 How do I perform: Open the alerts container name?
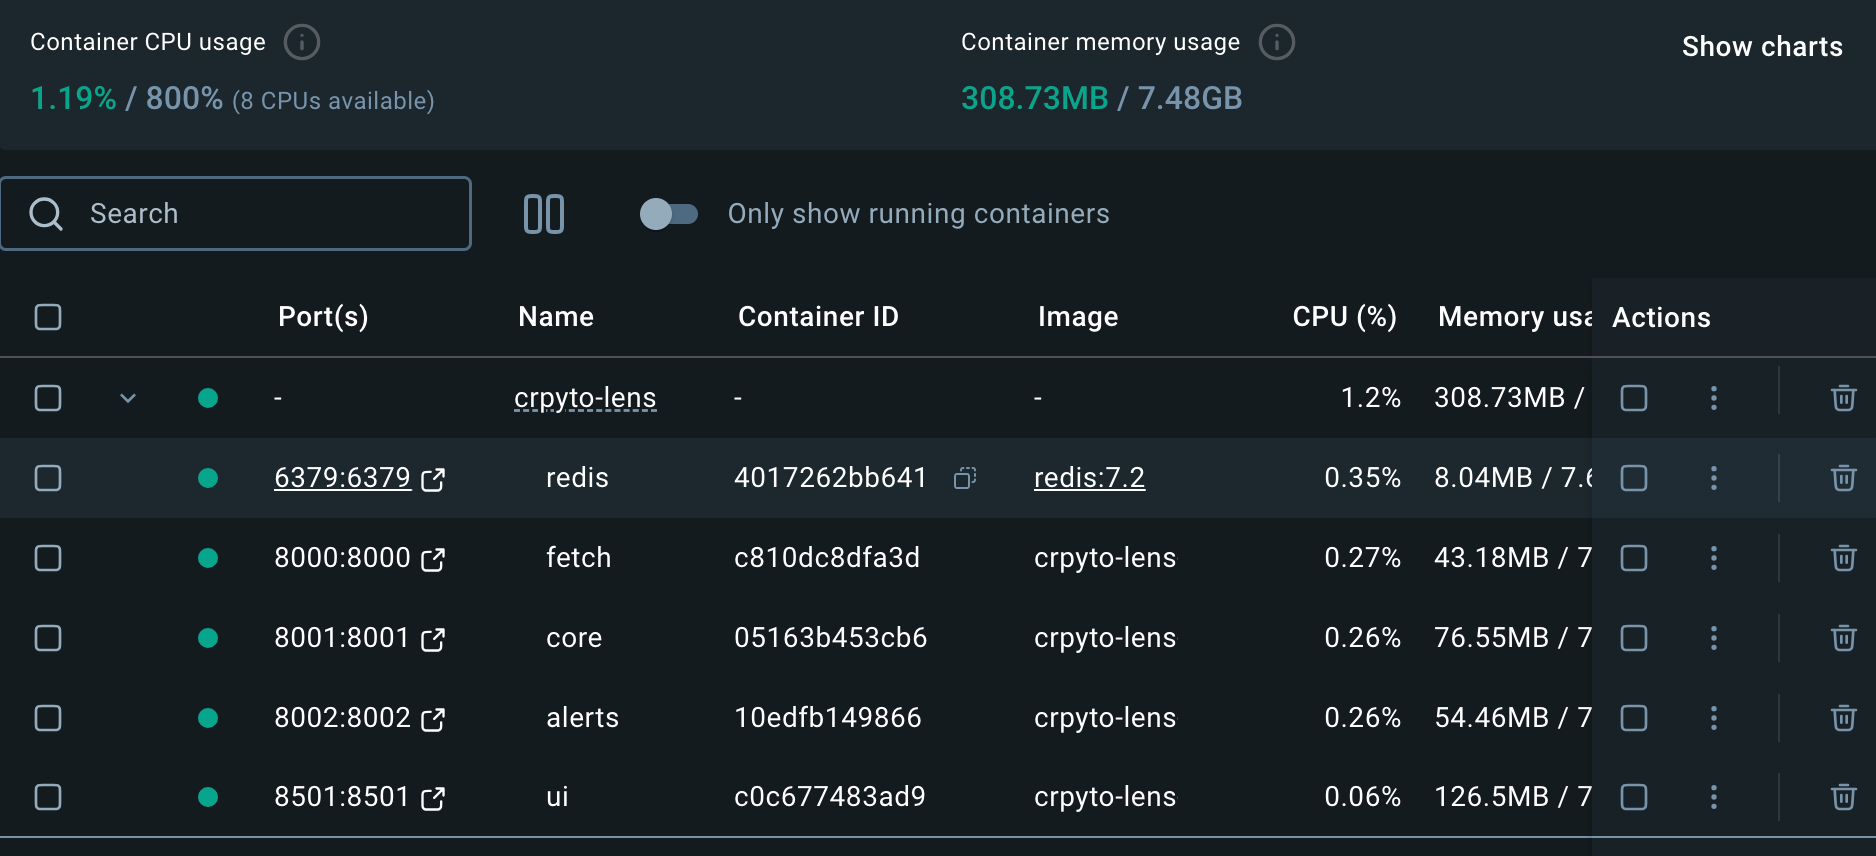(582, 718)
